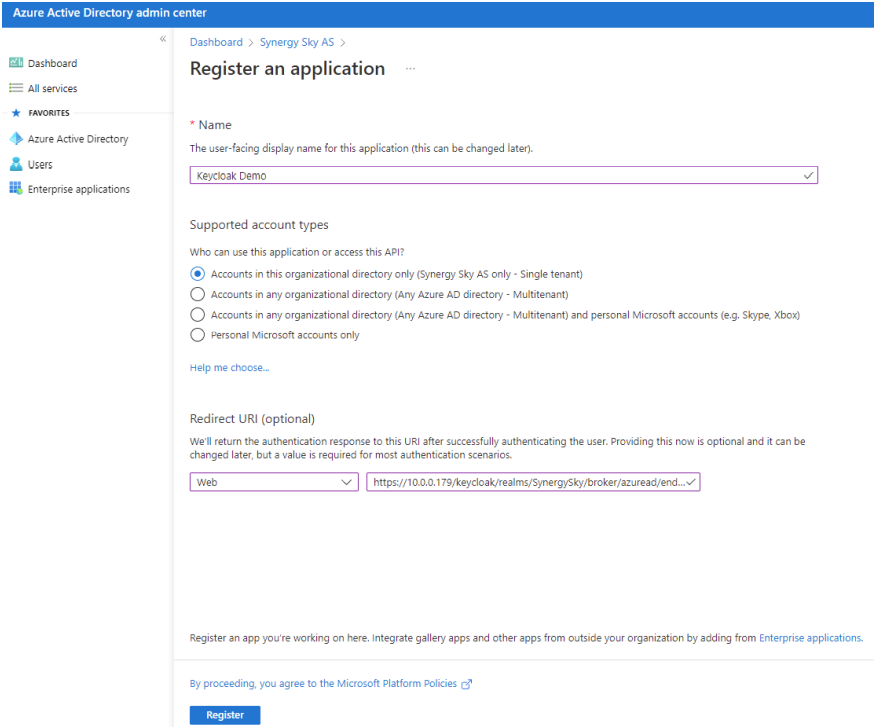Click the Synergy Sky AS breadcrumb link

coord(297,42)
